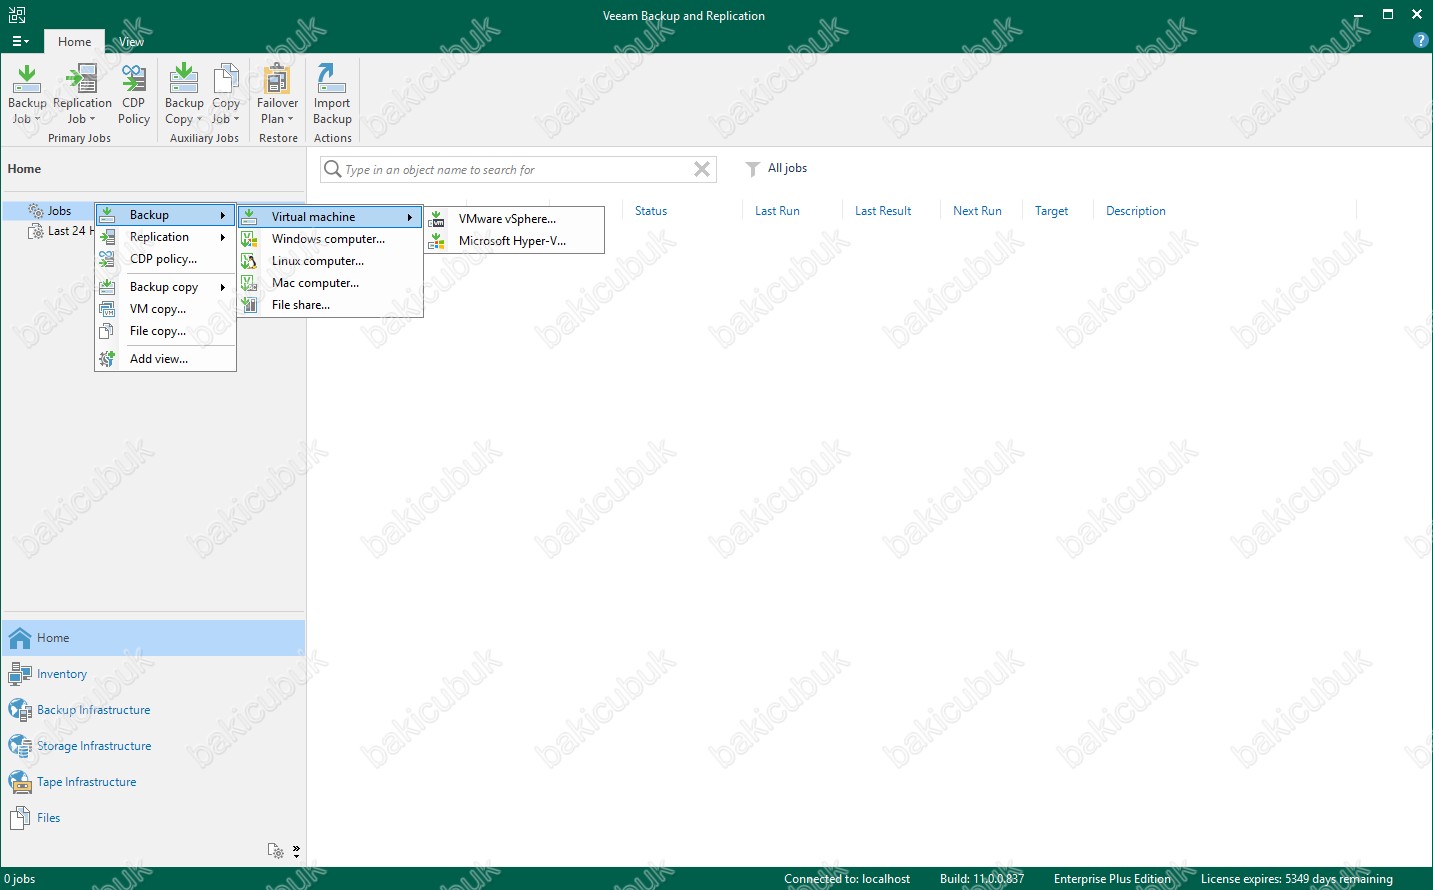
Task: Click the help question mark icon
Action: click(1420, 40)
